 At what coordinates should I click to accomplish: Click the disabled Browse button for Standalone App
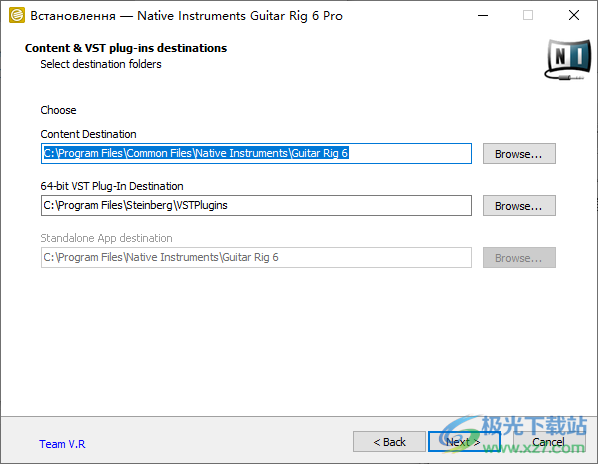519,257
